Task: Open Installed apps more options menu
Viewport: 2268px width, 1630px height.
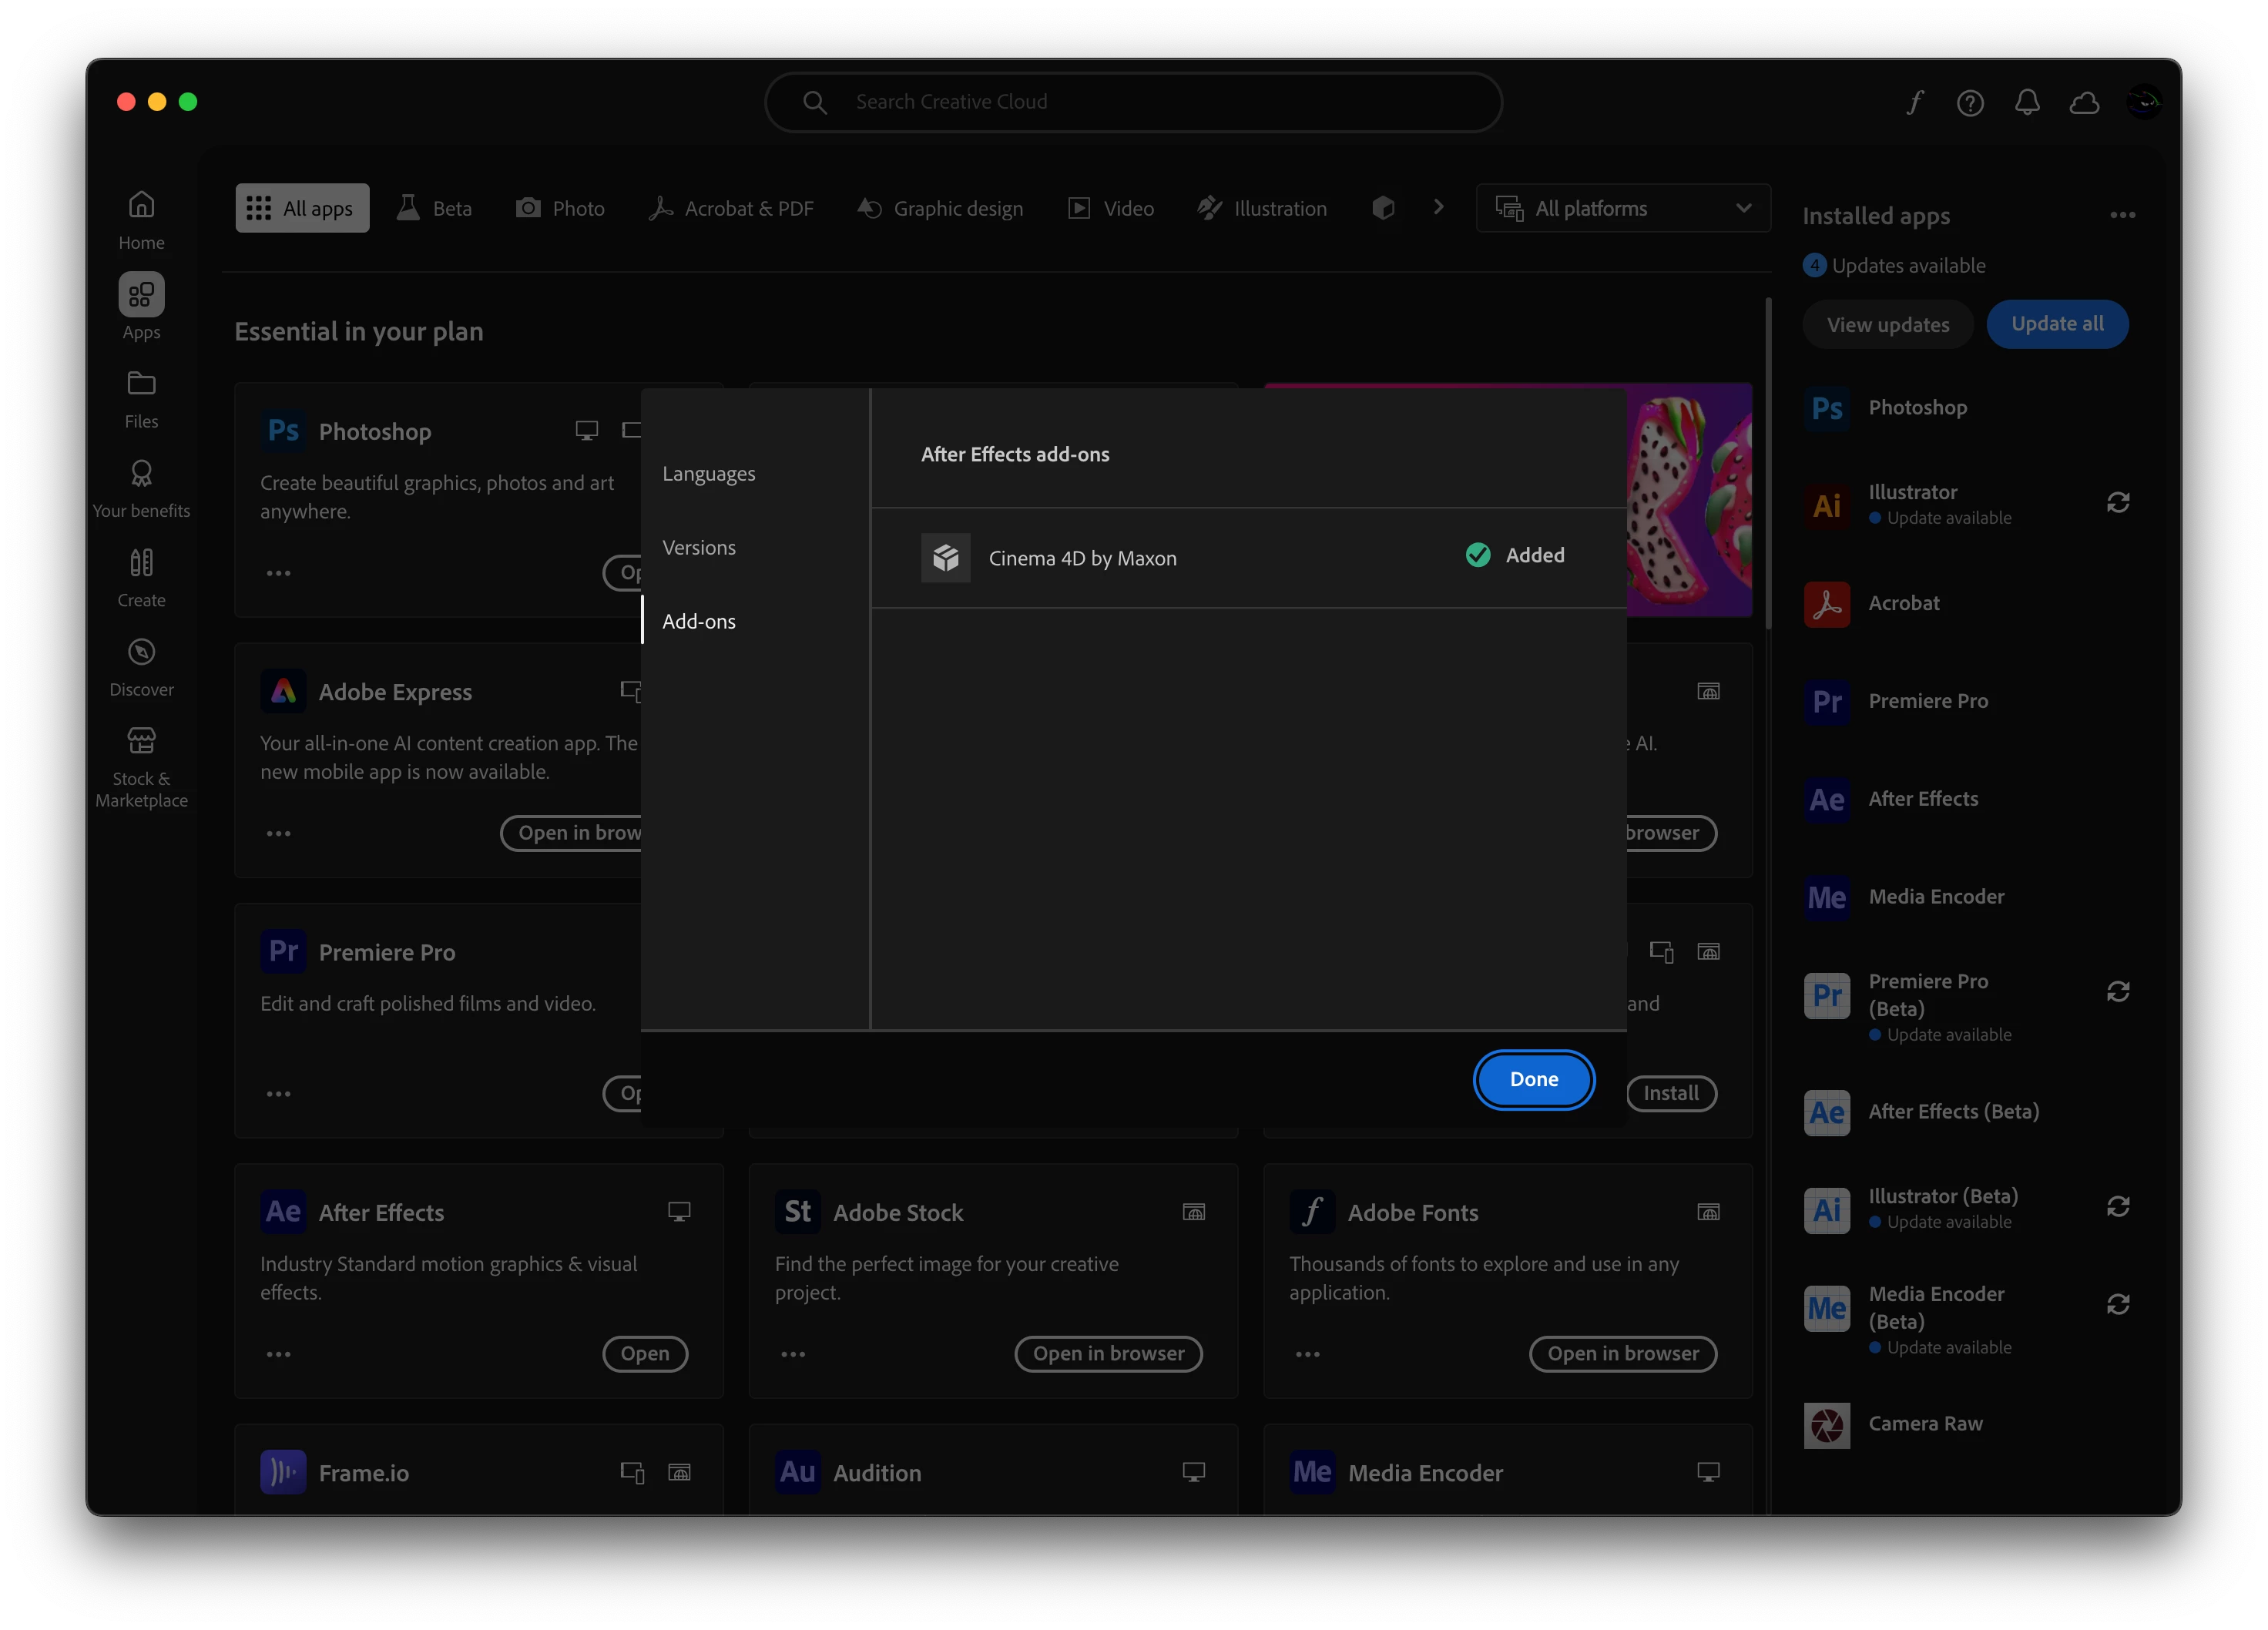Action: (x=2122, y=215)
